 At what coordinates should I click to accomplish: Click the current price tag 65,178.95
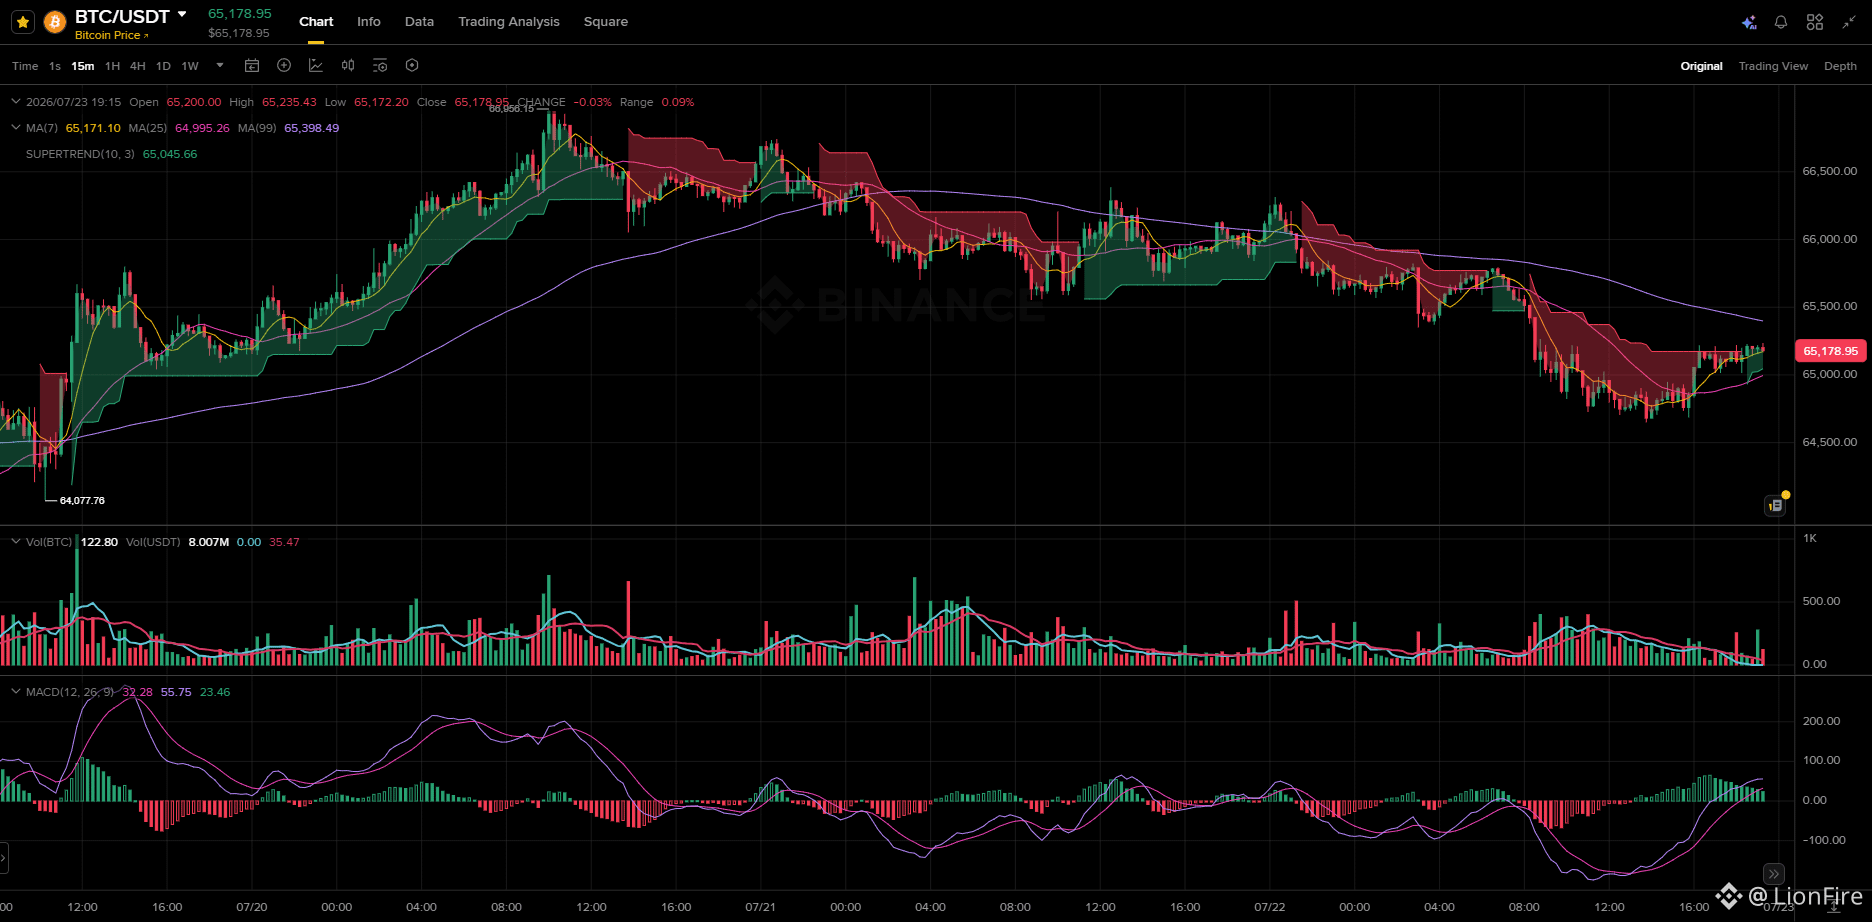click(1830, 351)
